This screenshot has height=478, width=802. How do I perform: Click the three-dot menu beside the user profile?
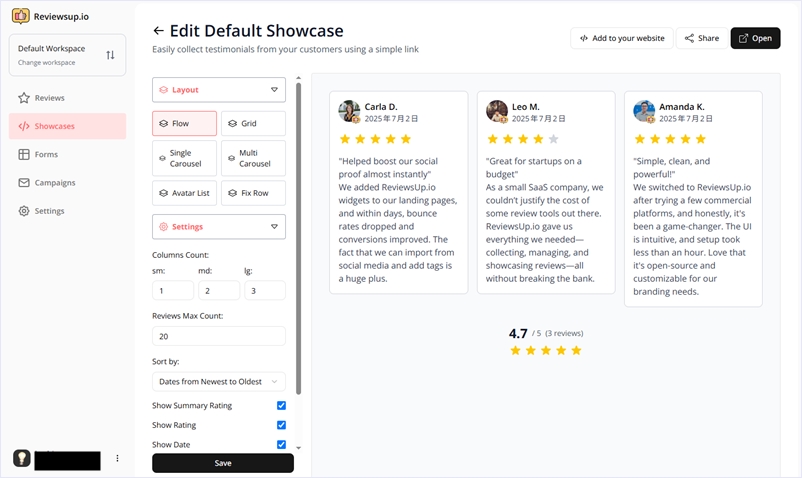click(117, 459)
